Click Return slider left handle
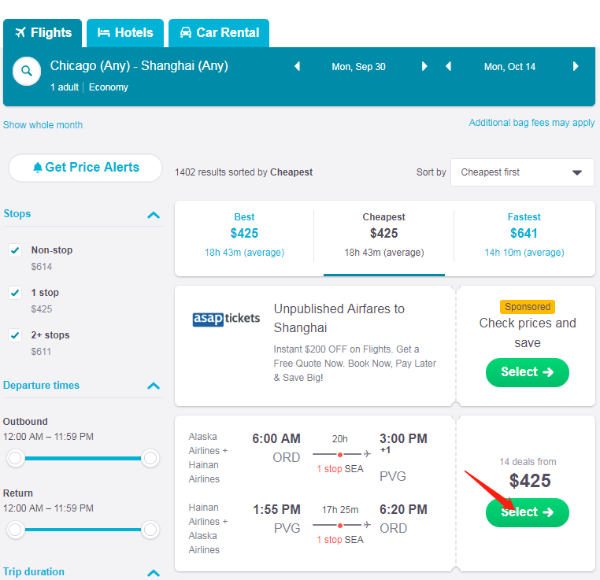Image resolution: width=600 pixels, height=580 pixels. [x=15, y=529]
